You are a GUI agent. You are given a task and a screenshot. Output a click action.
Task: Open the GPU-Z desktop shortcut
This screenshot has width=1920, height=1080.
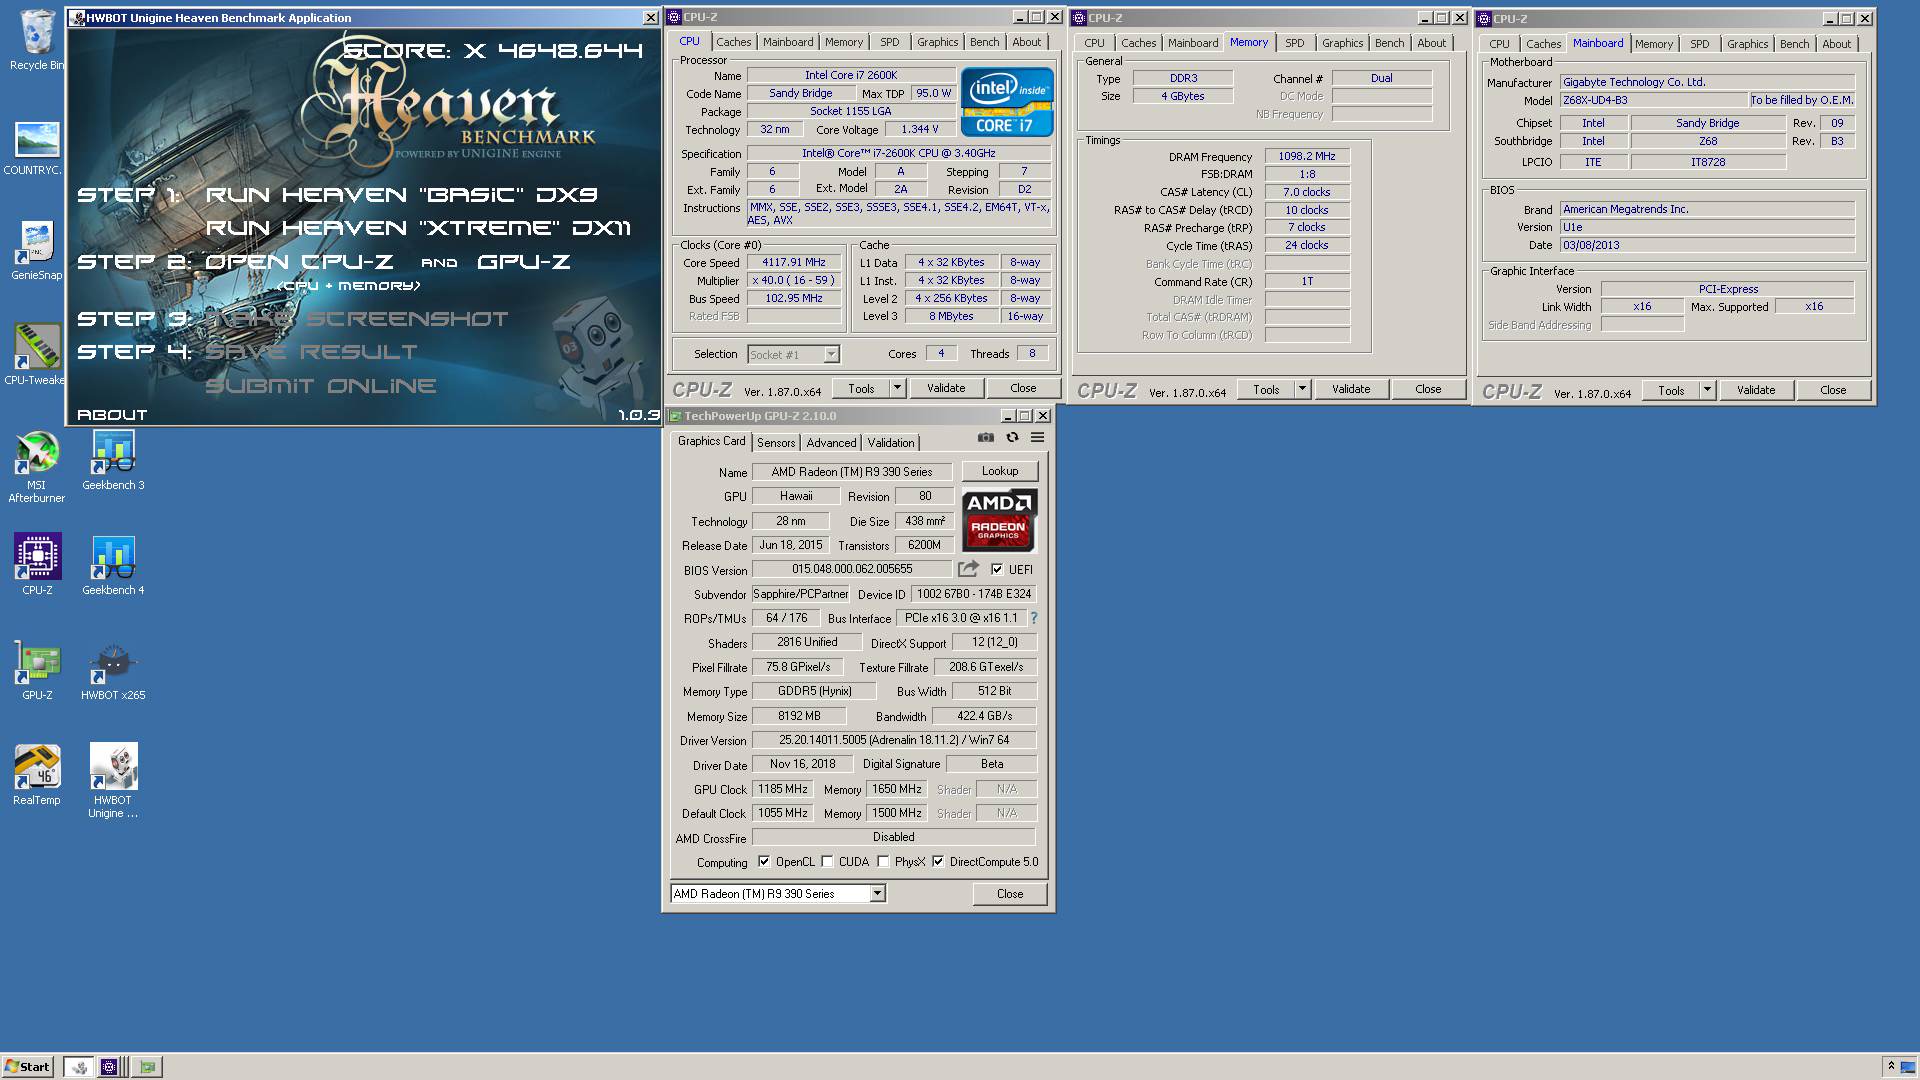37,670
